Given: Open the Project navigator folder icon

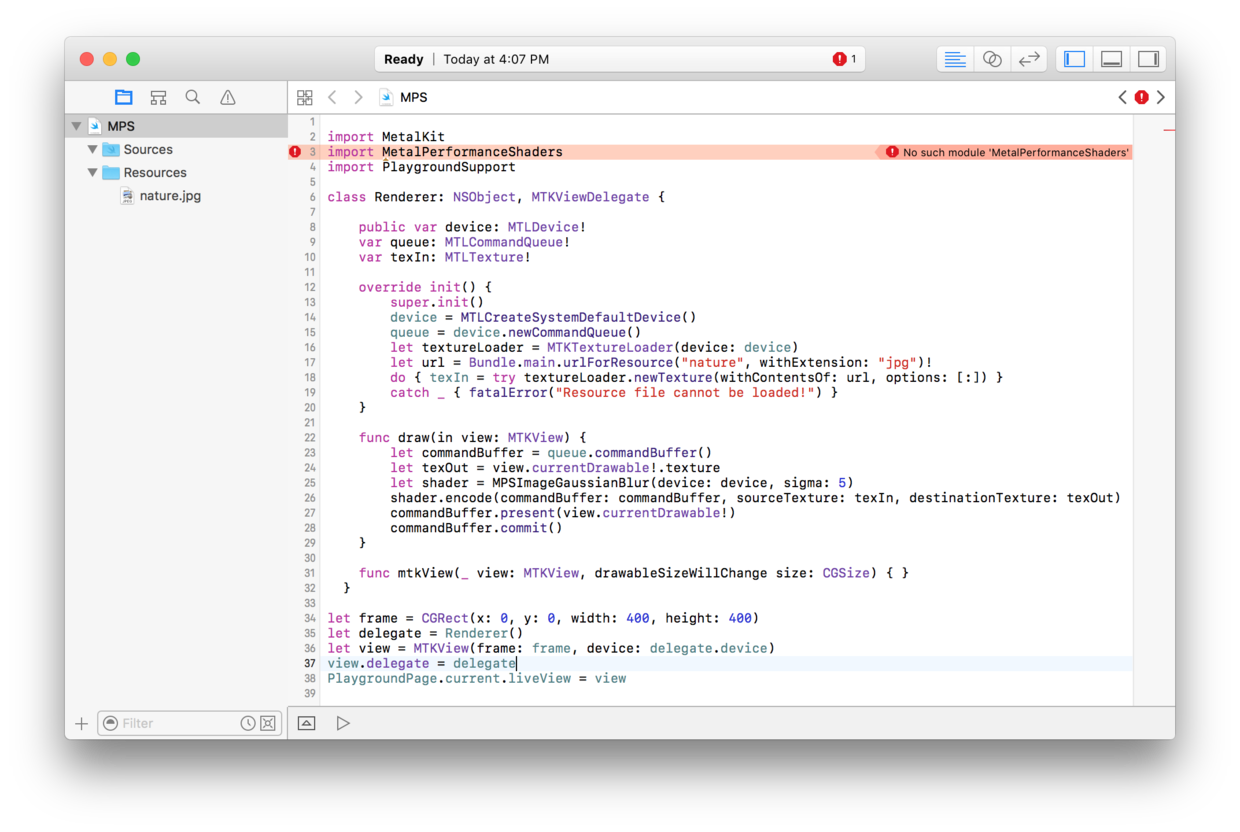Looking at the screenshot, I should [x=123, y=97].
